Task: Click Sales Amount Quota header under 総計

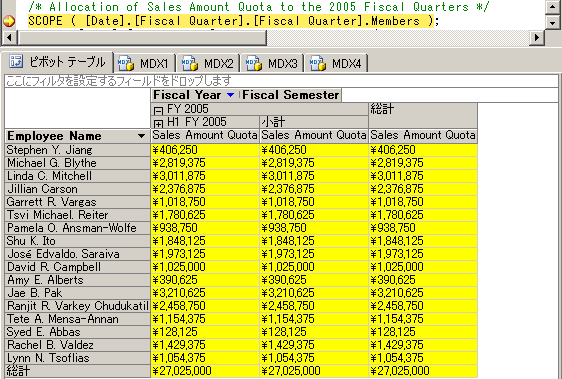Action: click(x=423, y=135)
